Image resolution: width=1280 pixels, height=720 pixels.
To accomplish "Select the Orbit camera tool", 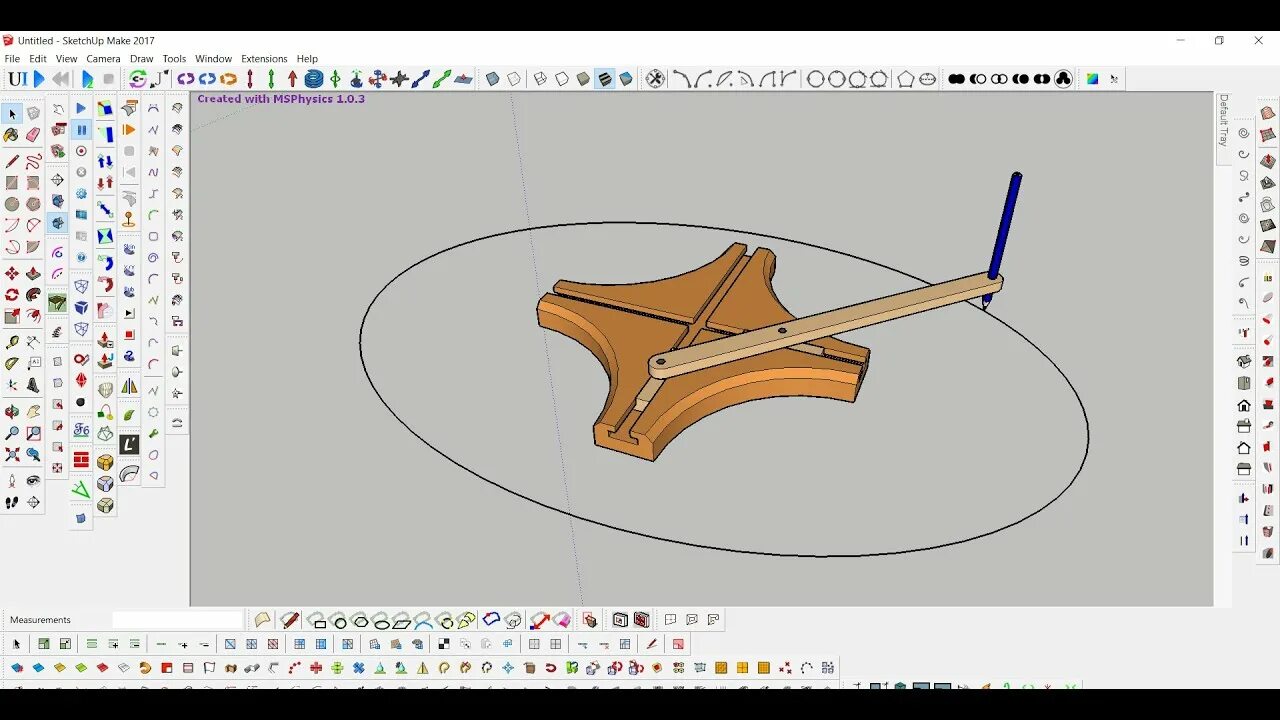I will (x=12, y=412).
